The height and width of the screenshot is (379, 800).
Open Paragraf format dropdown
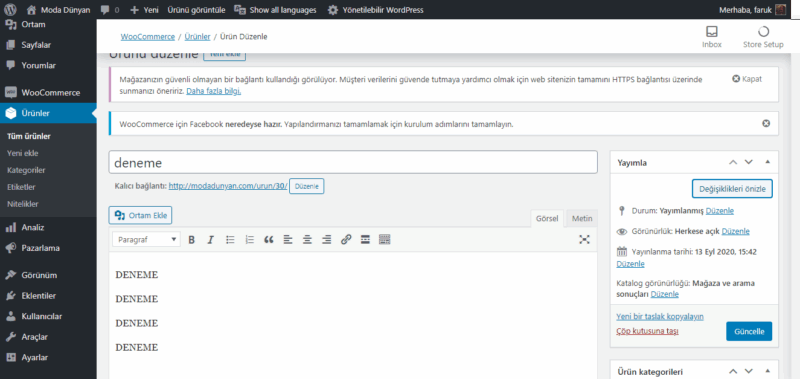pos(146,239)
